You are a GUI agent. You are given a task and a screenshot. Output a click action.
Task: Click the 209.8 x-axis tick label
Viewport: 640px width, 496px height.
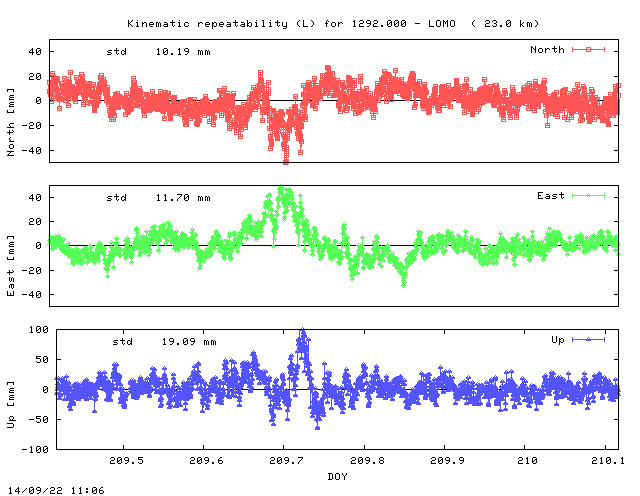click(x=367, y=460)
